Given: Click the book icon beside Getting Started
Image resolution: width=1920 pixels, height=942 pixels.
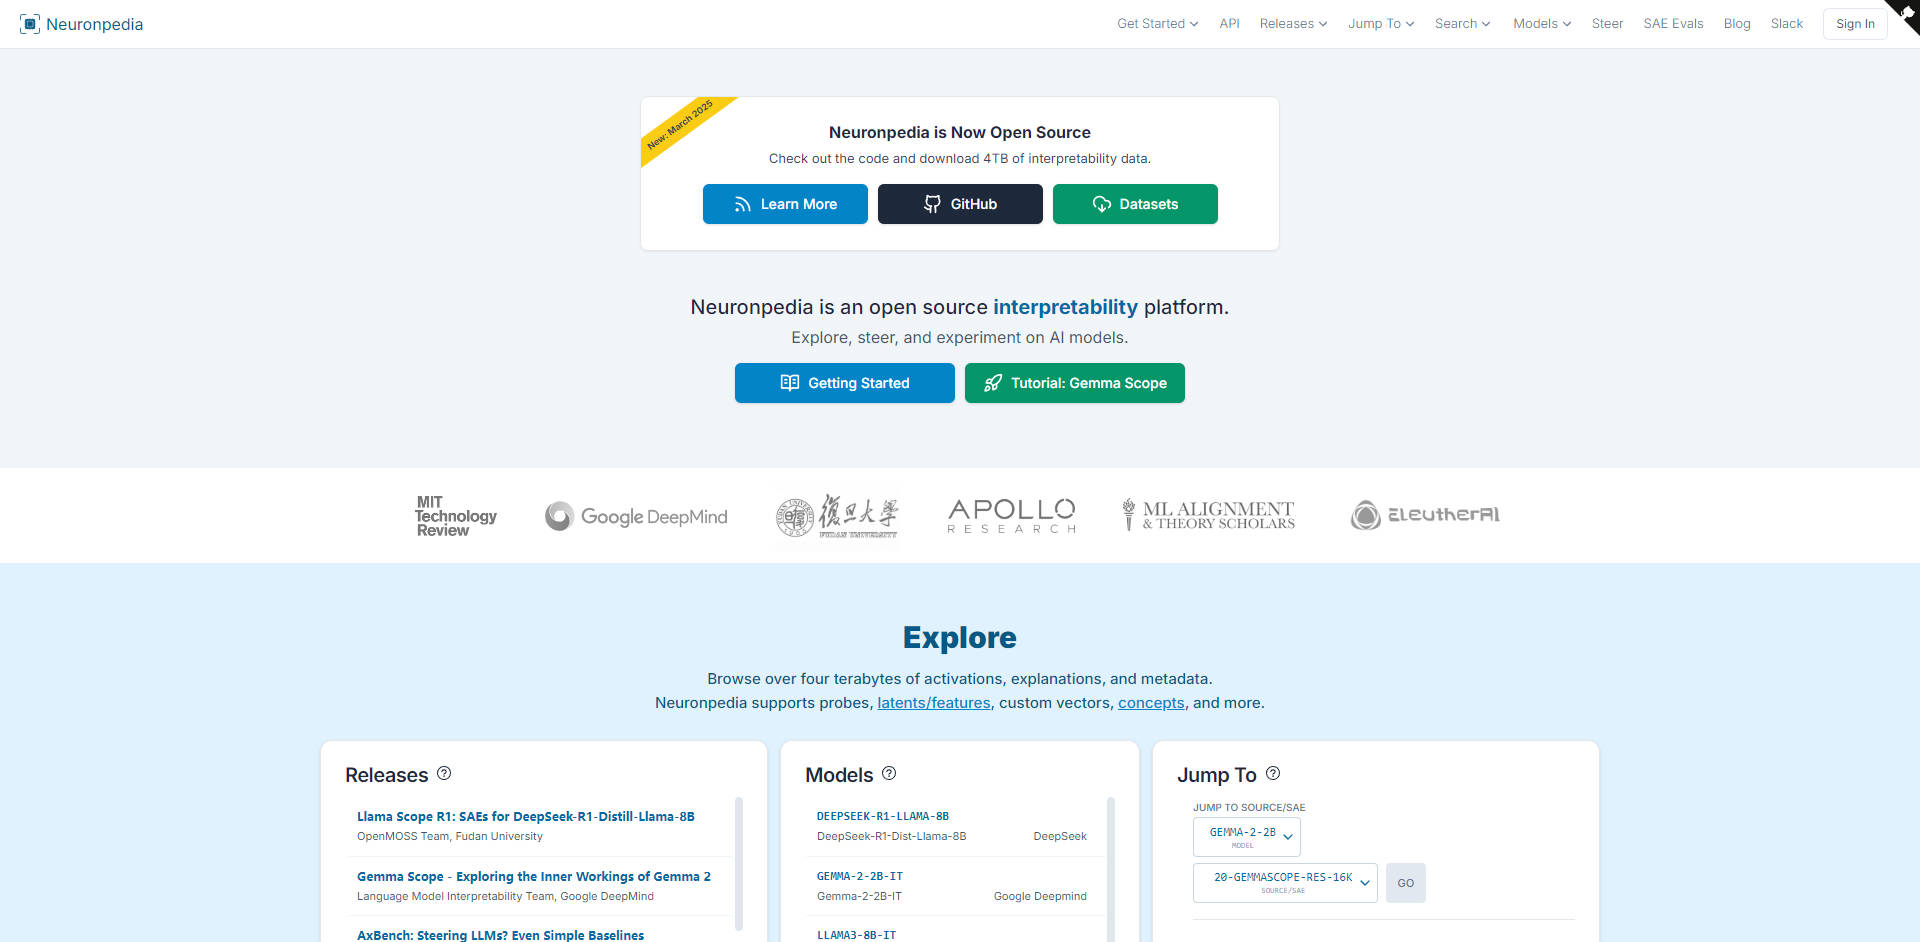Looking at the screenshot, I should (x=790, y=383).
